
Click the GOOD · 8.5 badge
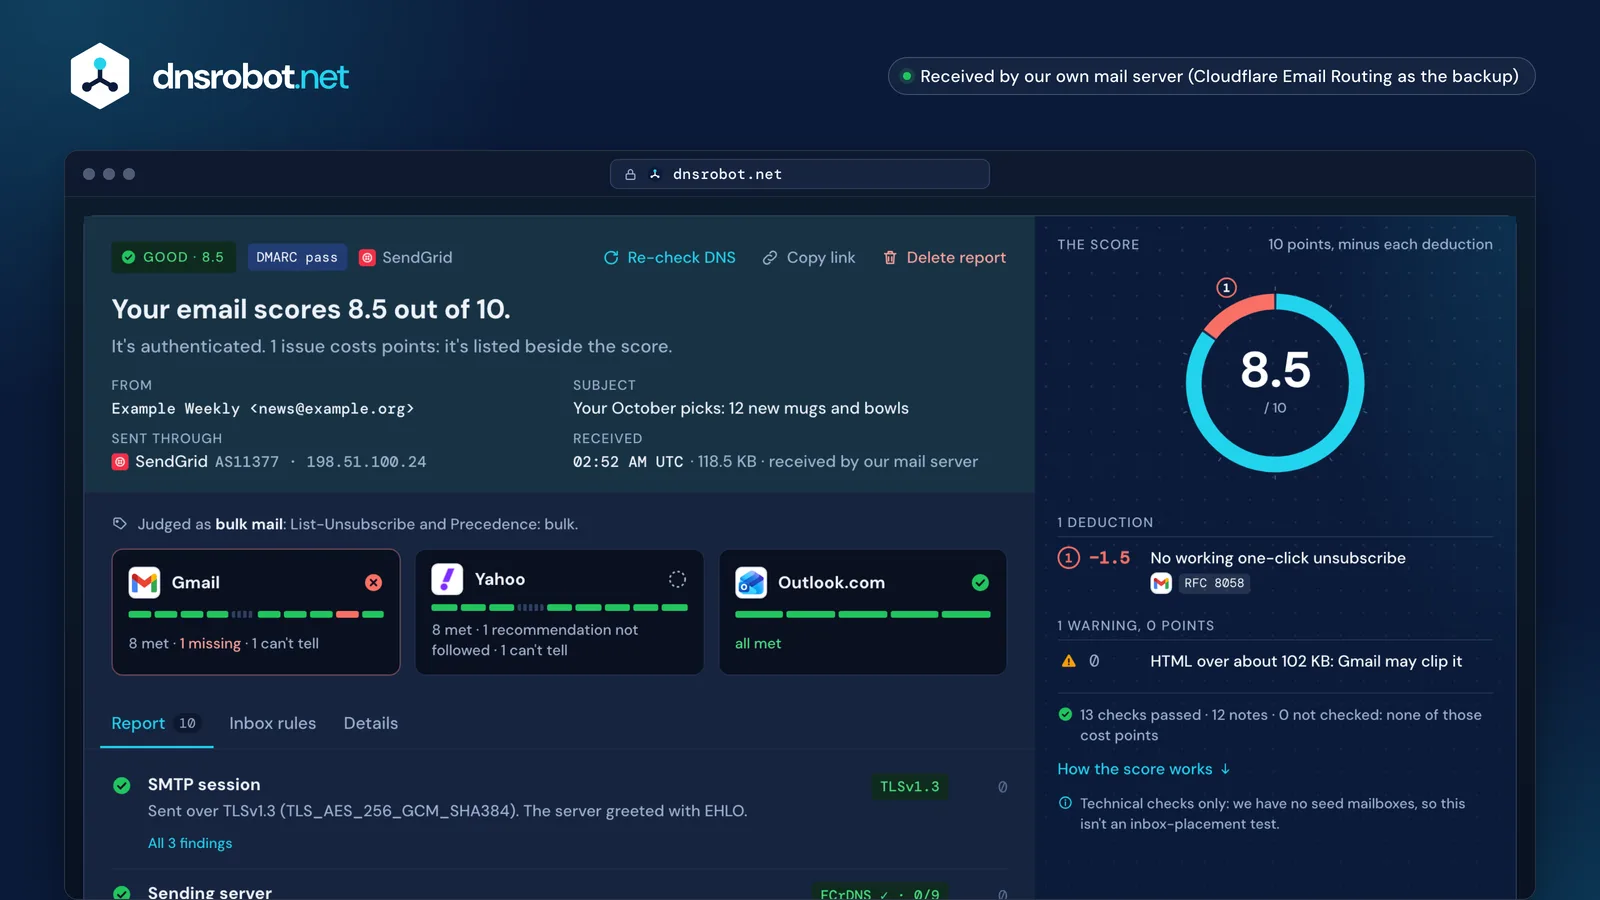(x=174, y=257)
